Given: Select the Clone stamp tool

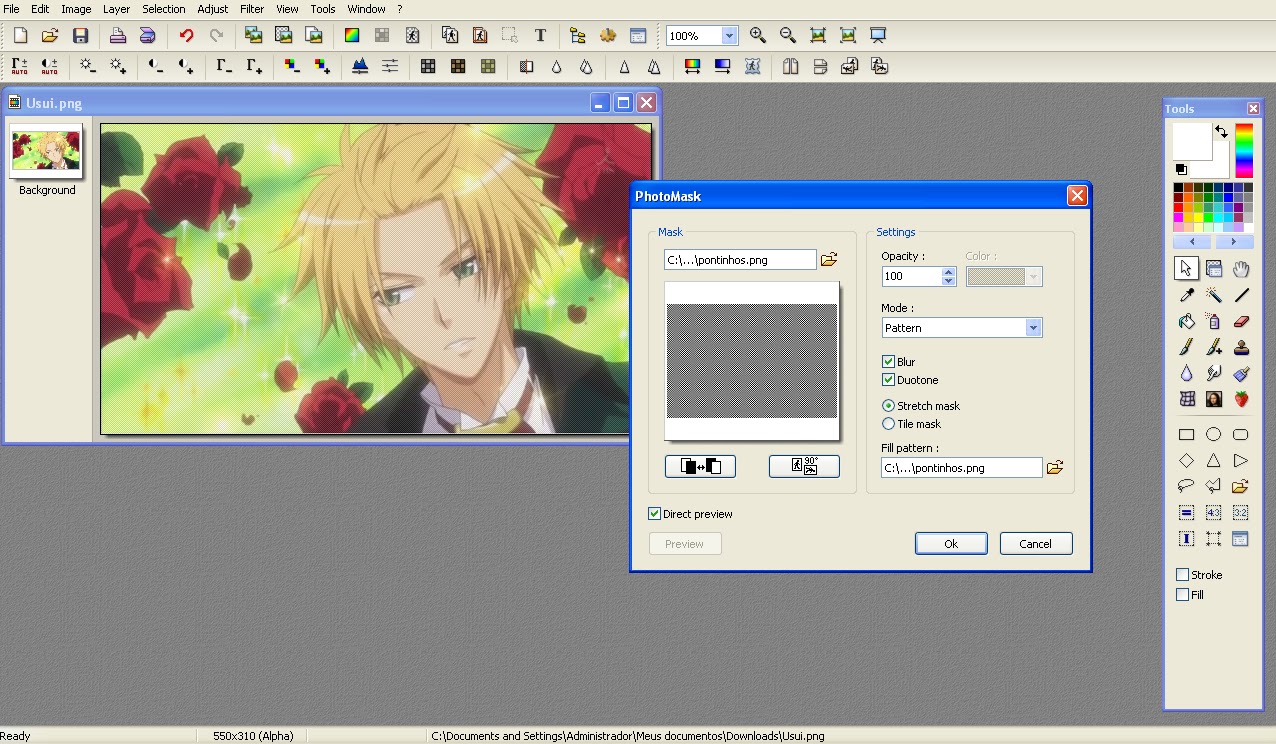Looking at the screenshot, I should click(x=1241, y=347).
